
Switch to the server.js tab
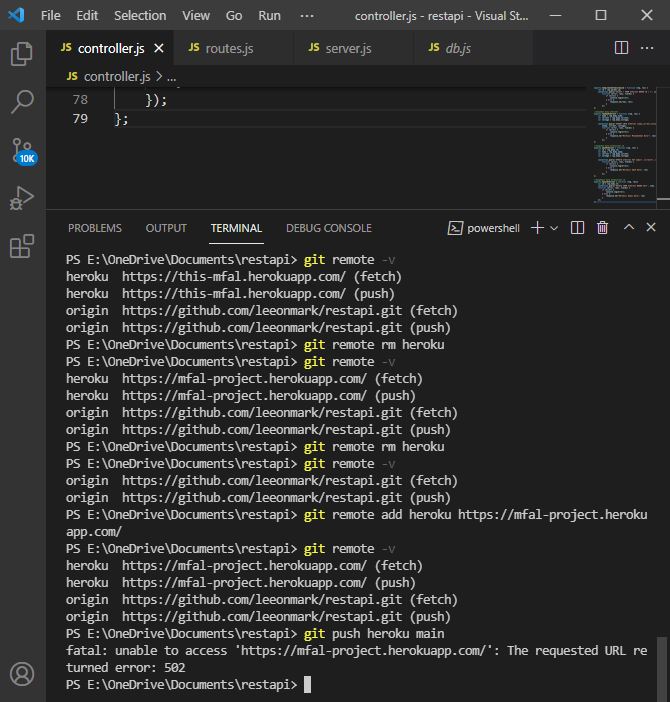[354, 48]
